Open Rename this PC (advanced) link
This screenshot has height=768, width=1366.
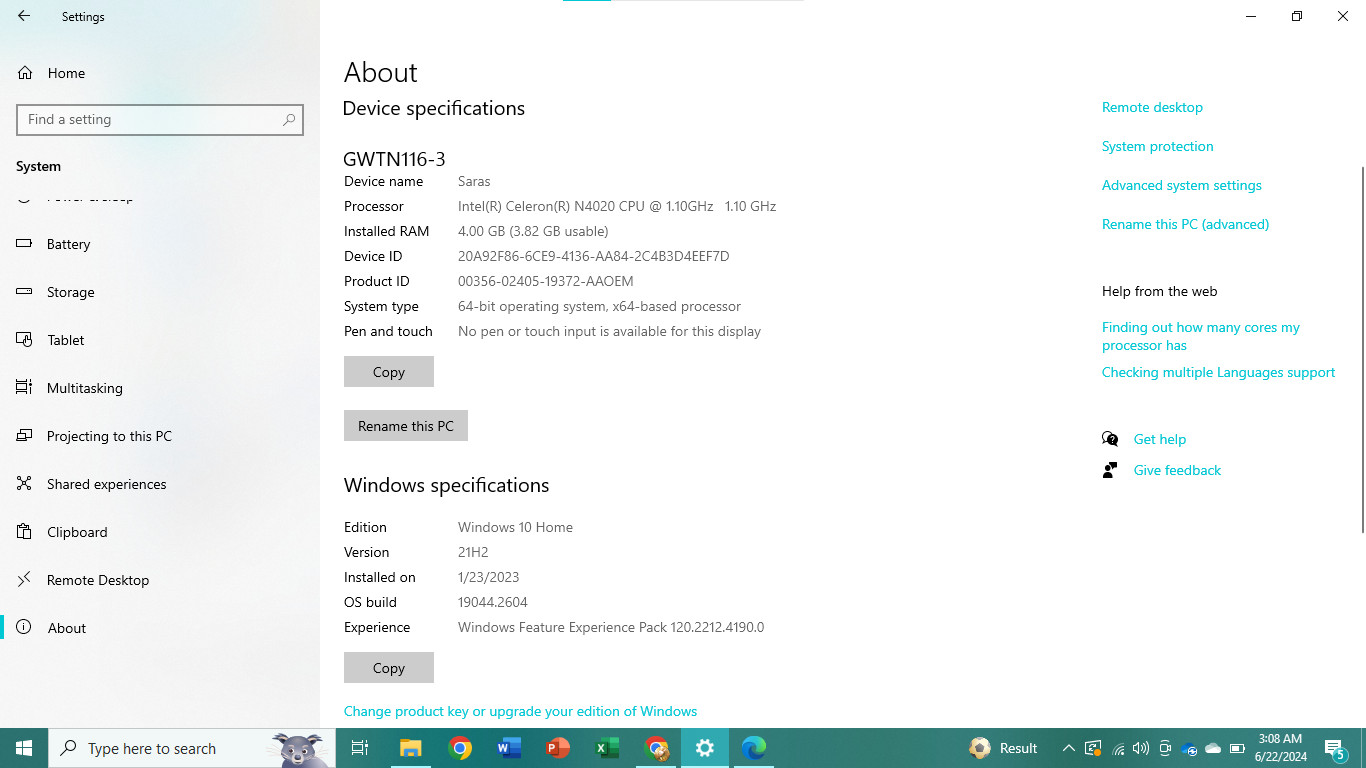pyautogui.click(x=1185, y=224)
